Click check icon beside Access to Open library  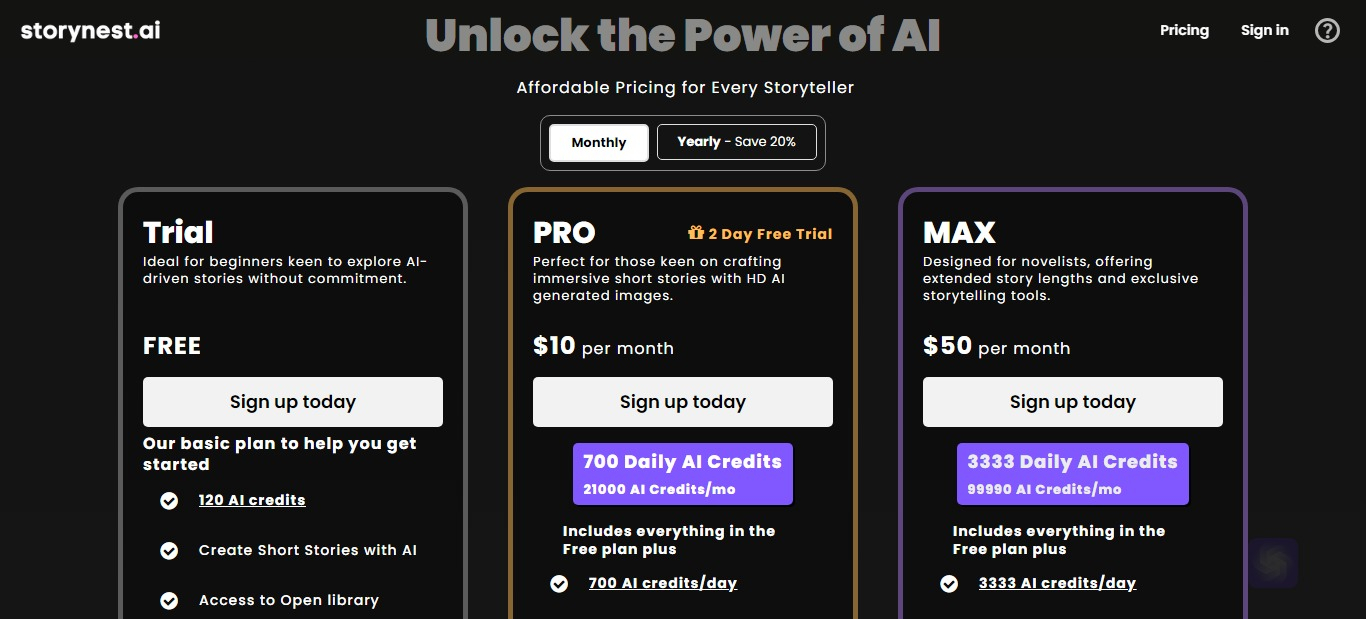(169, 600)
